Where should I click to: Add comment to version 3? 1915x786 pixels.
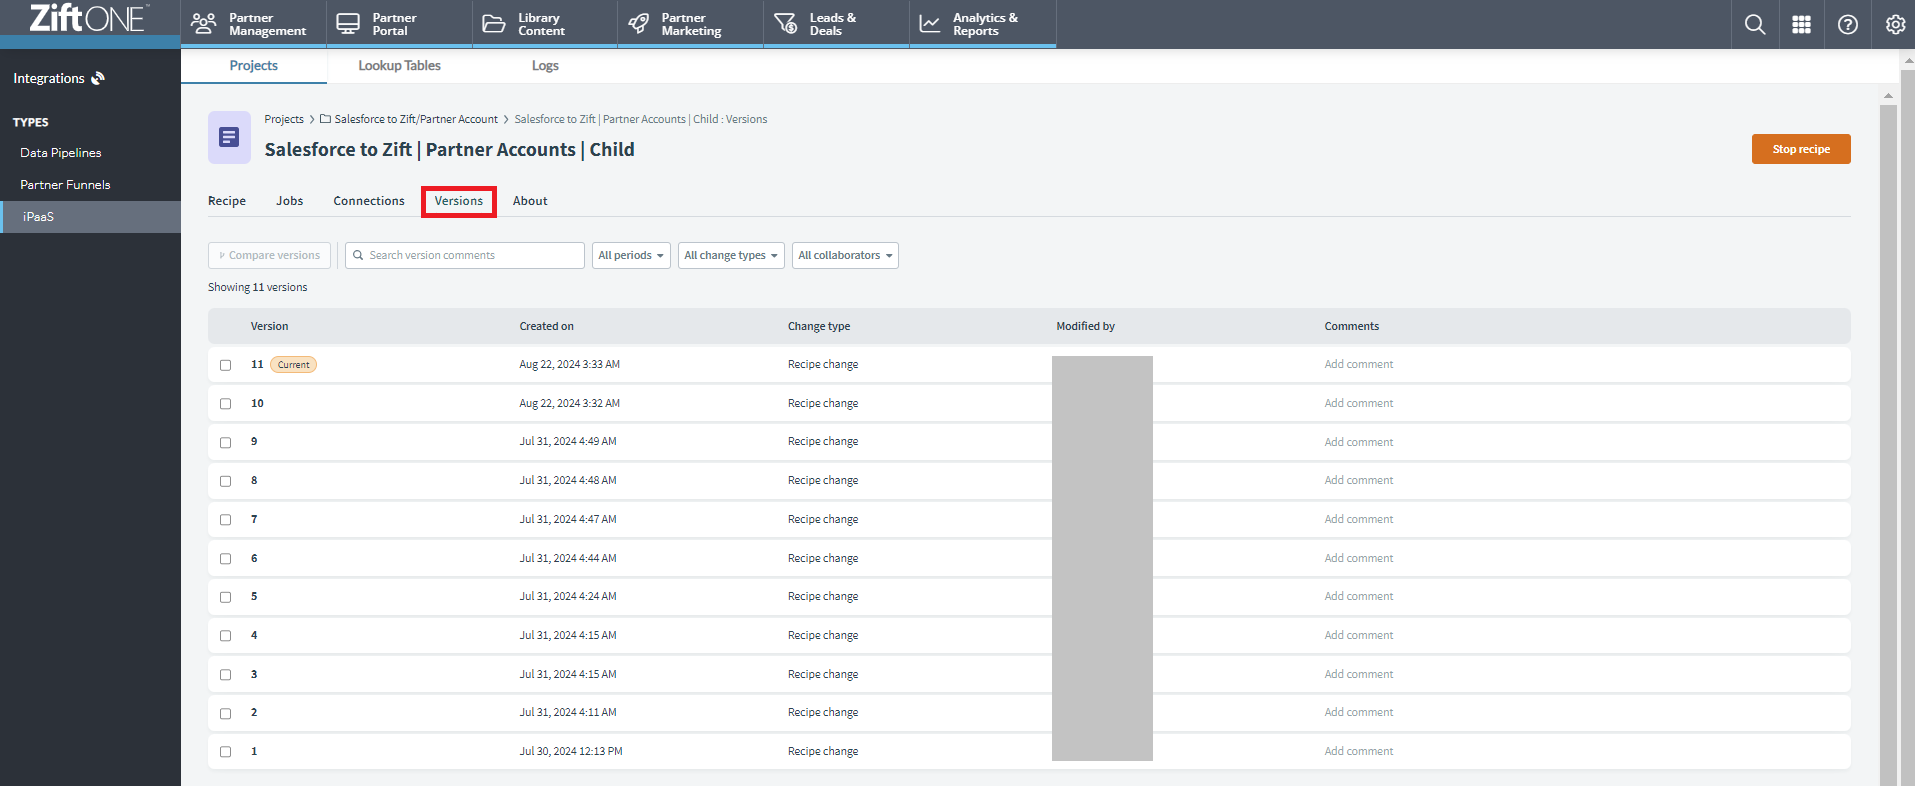click(x=1359, y=674)
